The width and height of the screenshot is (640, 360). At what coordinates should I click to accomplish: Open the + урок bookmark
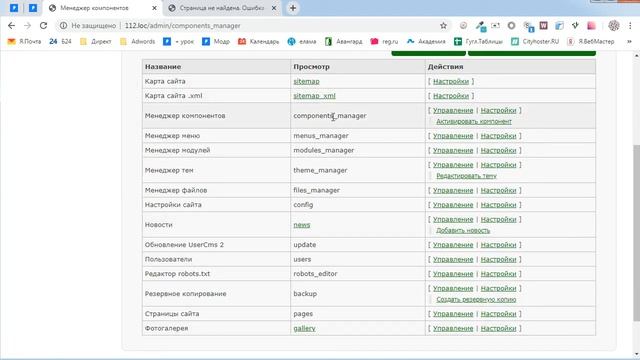click(x=178, y=41)
